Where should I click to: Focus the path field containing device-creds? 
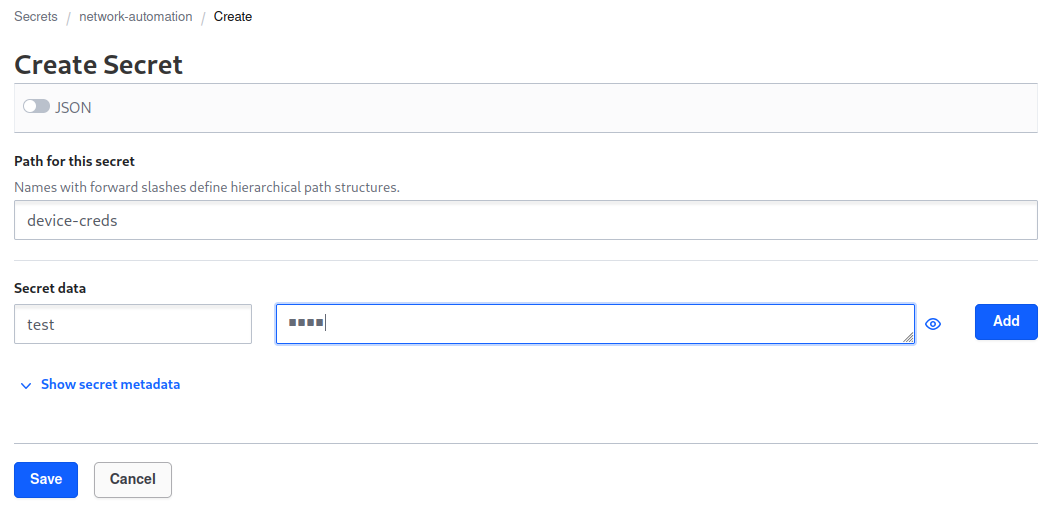coord(525,221)
